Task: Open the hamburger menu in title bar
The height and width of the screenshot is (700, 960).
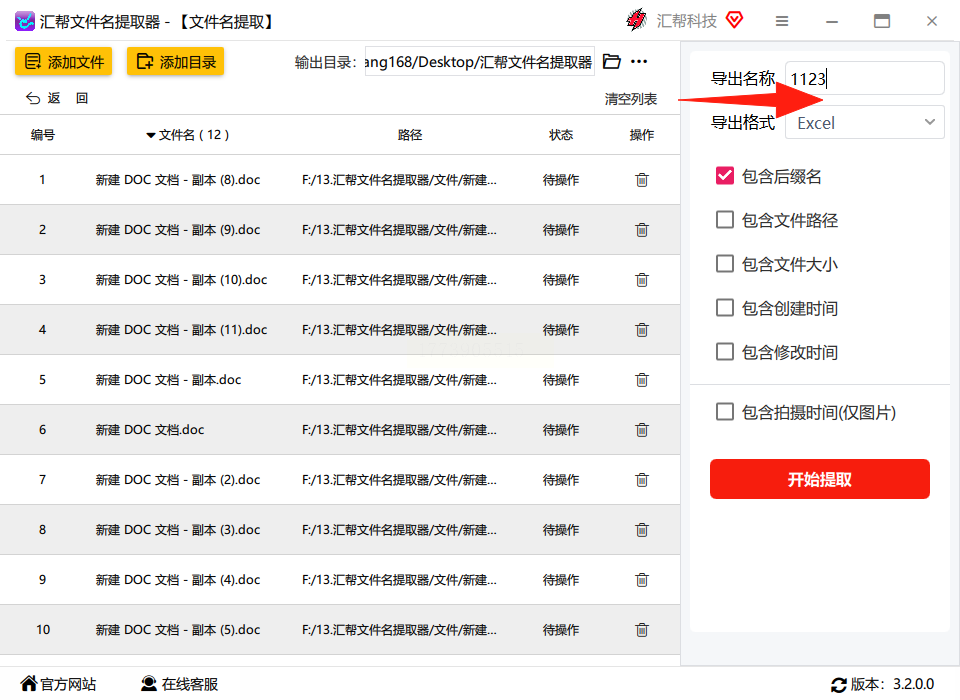Action: coord(782,21)
